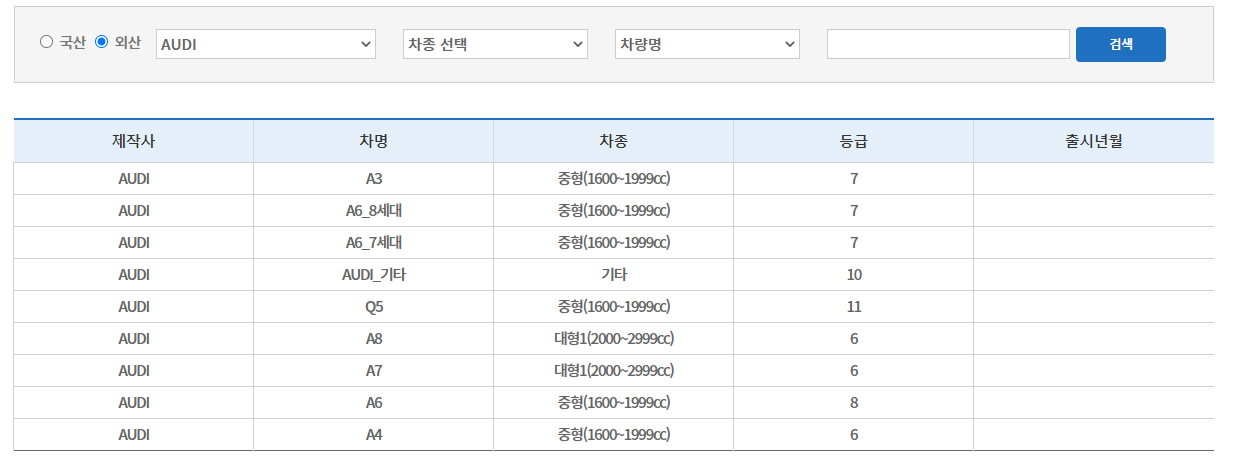Select the A8 car name cell
Viewport: 1248px width, 462px height.
[373, 339]
